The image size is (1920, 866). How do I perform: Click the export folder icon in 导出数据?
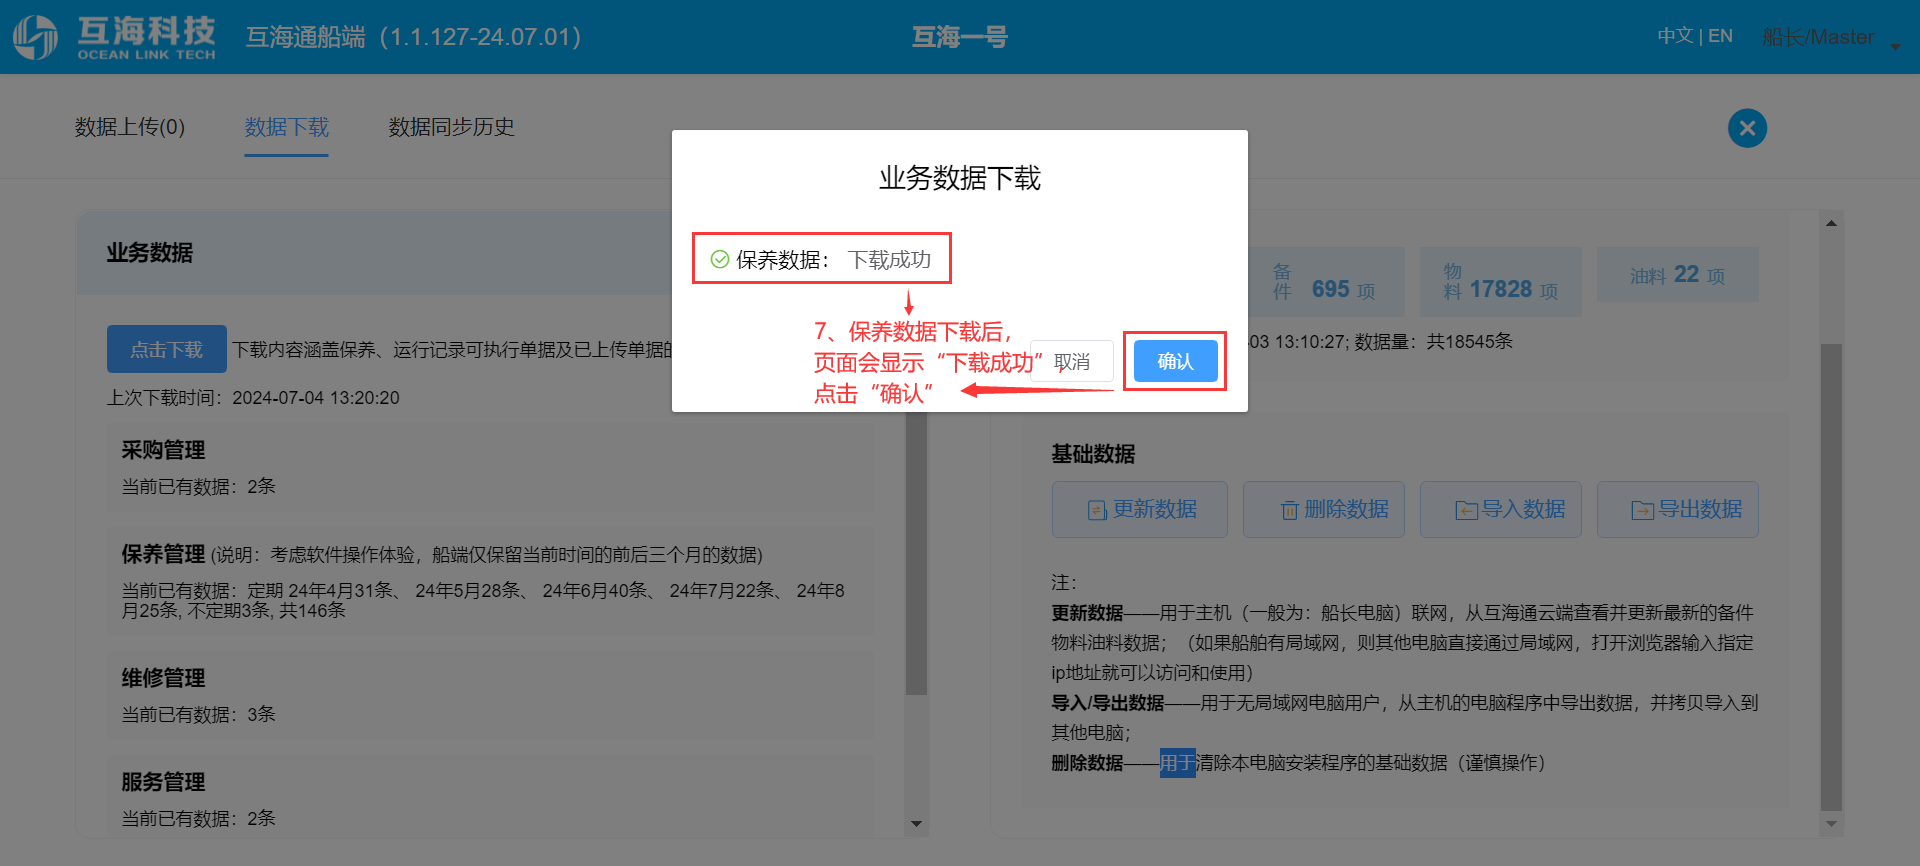[1643, 511]
